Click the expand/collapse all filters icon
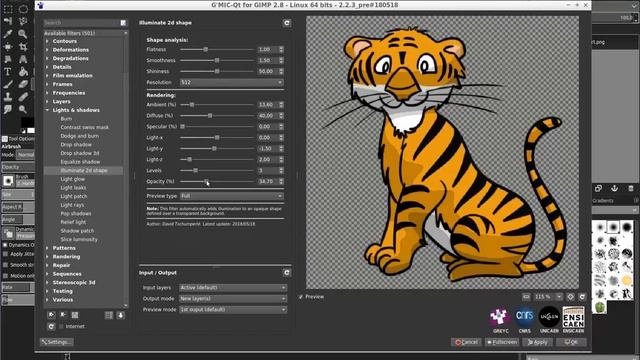Screen dimensions: 640x360 point(109,315)
